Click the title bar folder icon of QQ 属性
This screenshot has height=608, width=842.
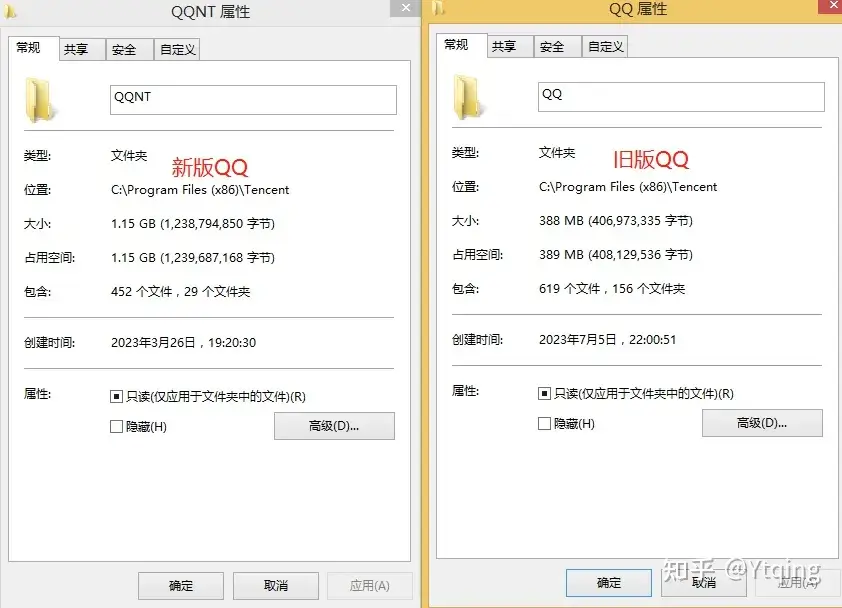[437, 8]
